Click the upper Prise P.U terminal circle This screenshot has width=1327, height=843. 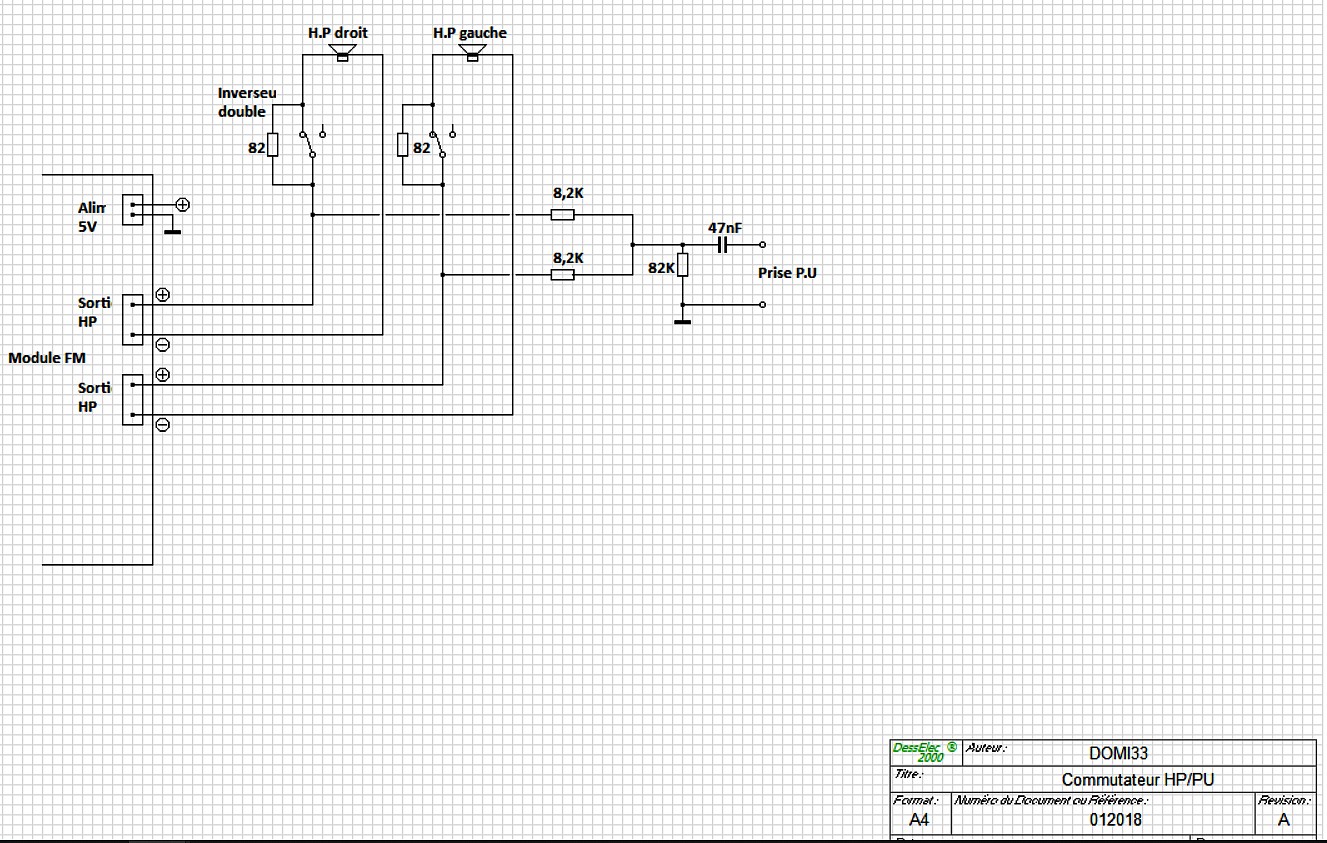[763, 245]
